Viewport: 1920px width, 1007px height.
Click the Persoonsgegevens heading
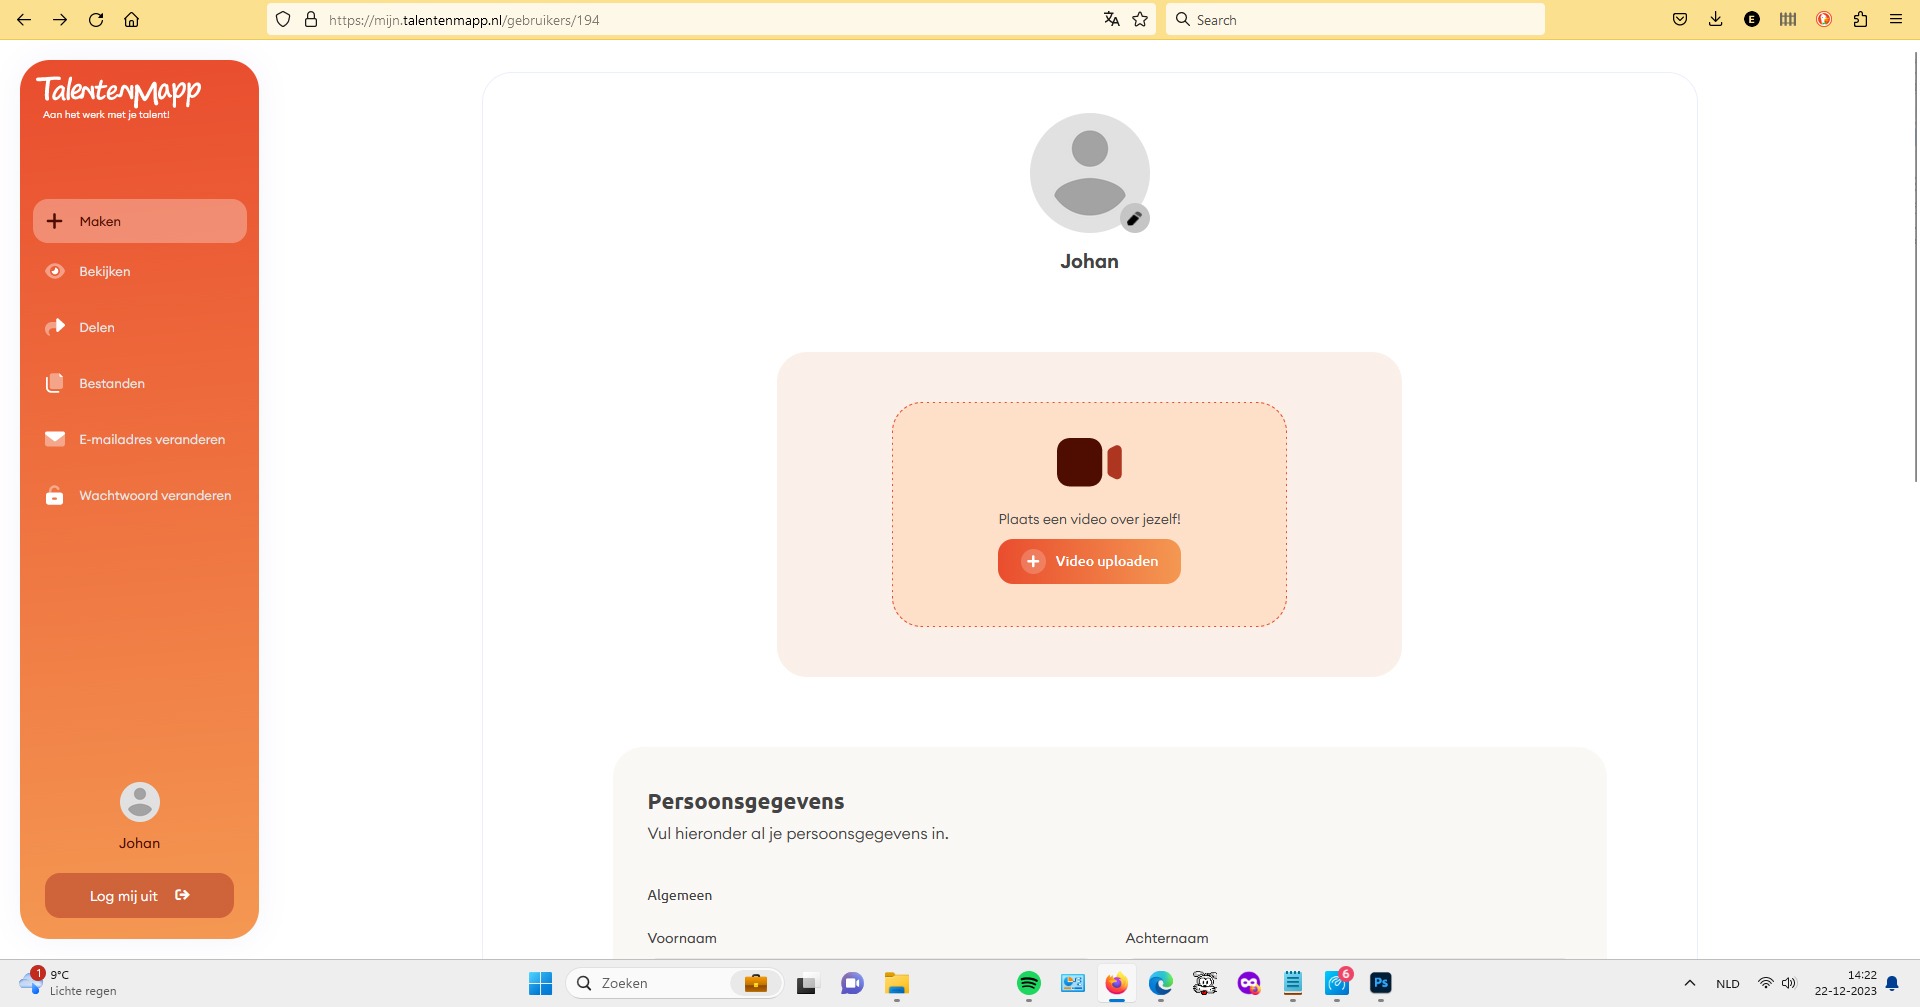click(746, 801)
